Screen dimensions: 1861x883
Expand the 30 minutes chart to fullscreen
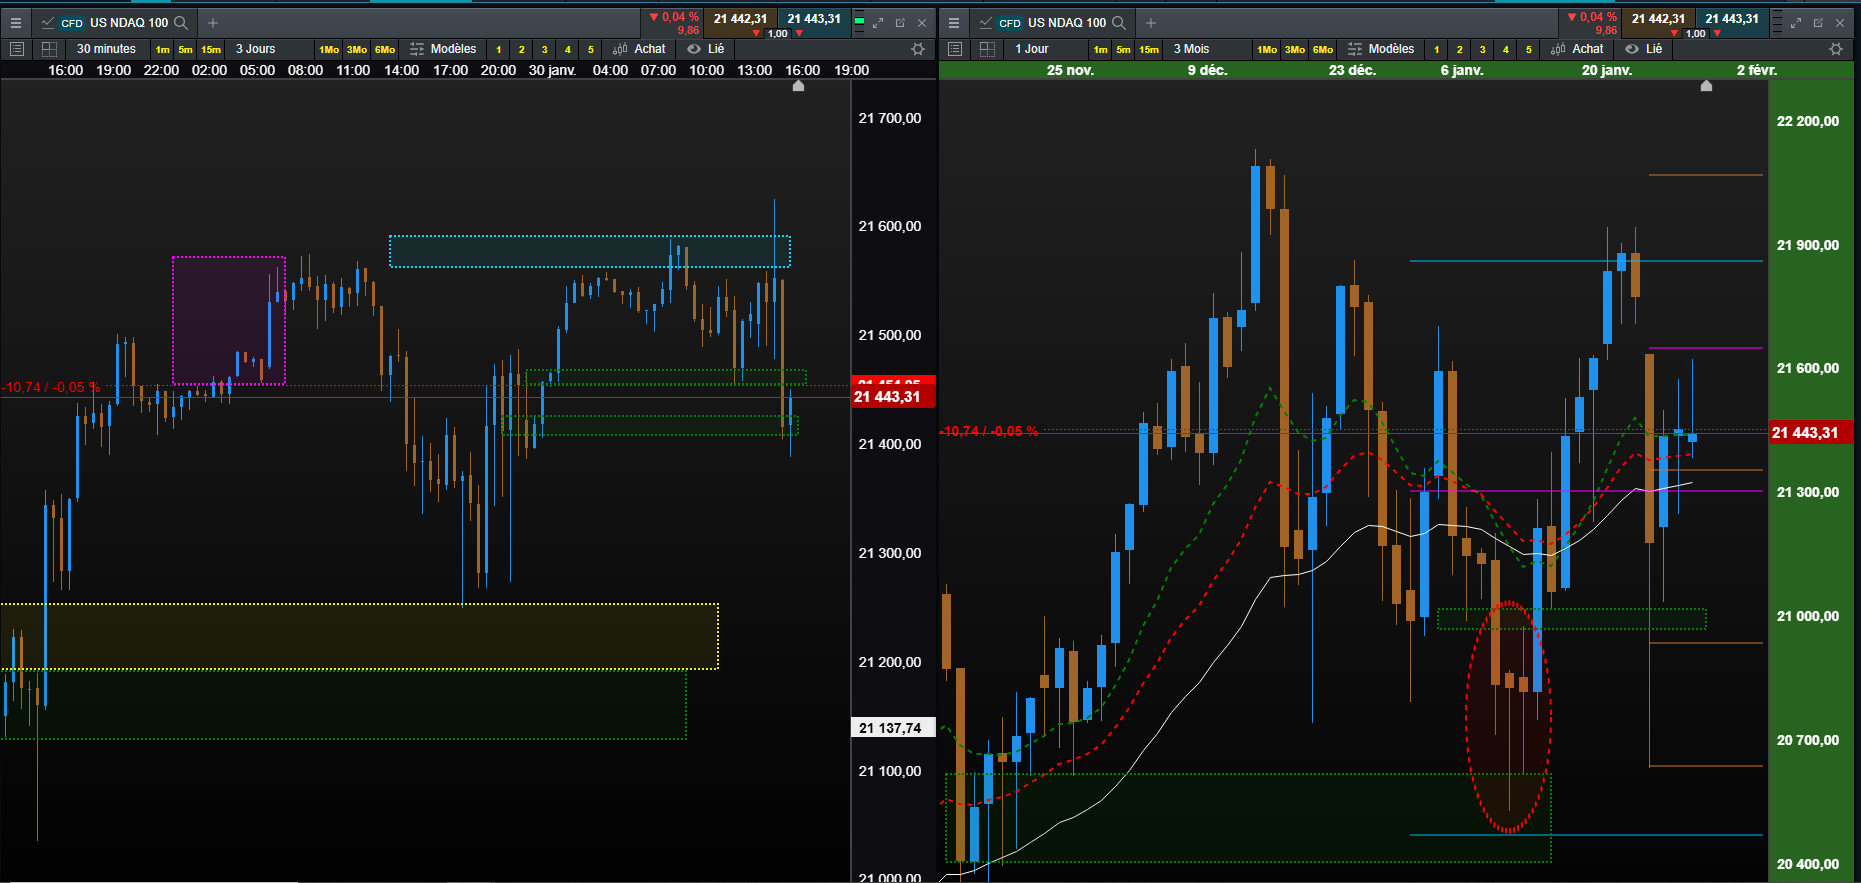tap(878, 22)
